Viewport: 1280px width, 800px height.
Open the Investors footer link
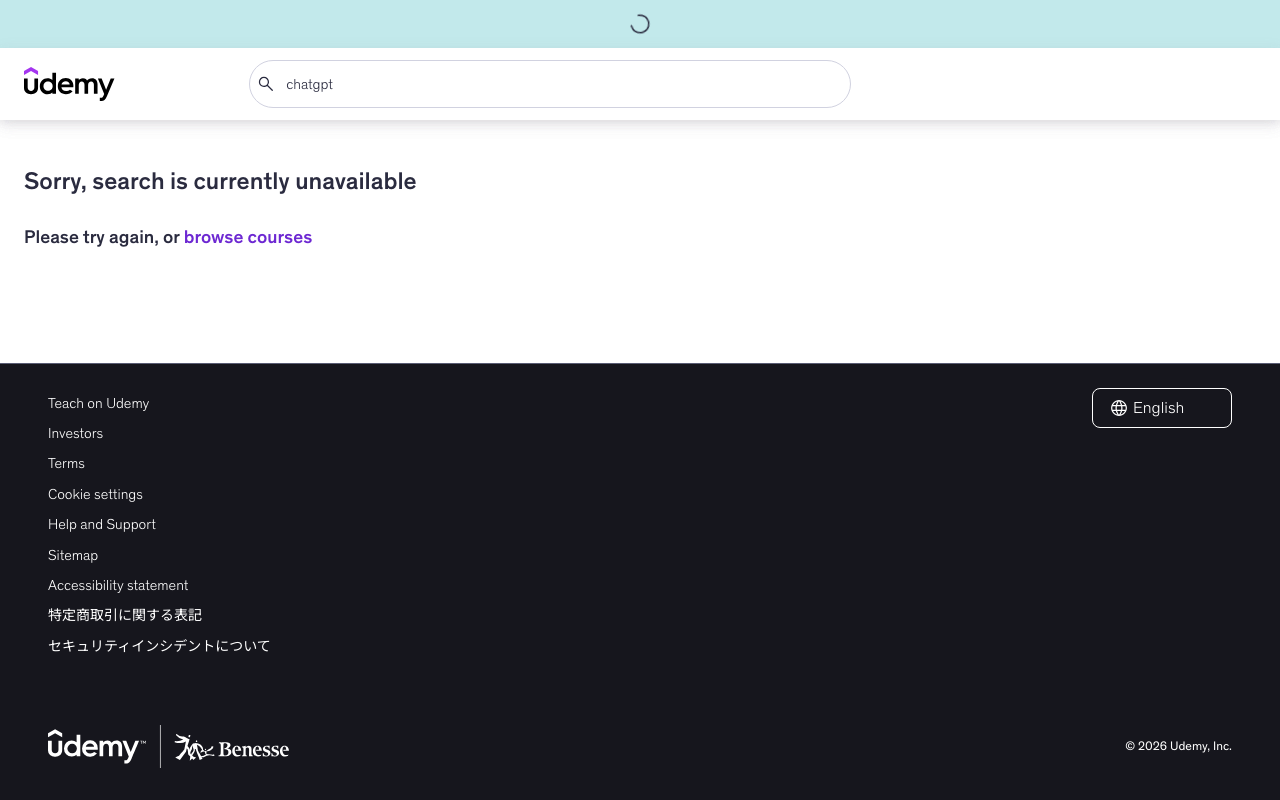75,433
